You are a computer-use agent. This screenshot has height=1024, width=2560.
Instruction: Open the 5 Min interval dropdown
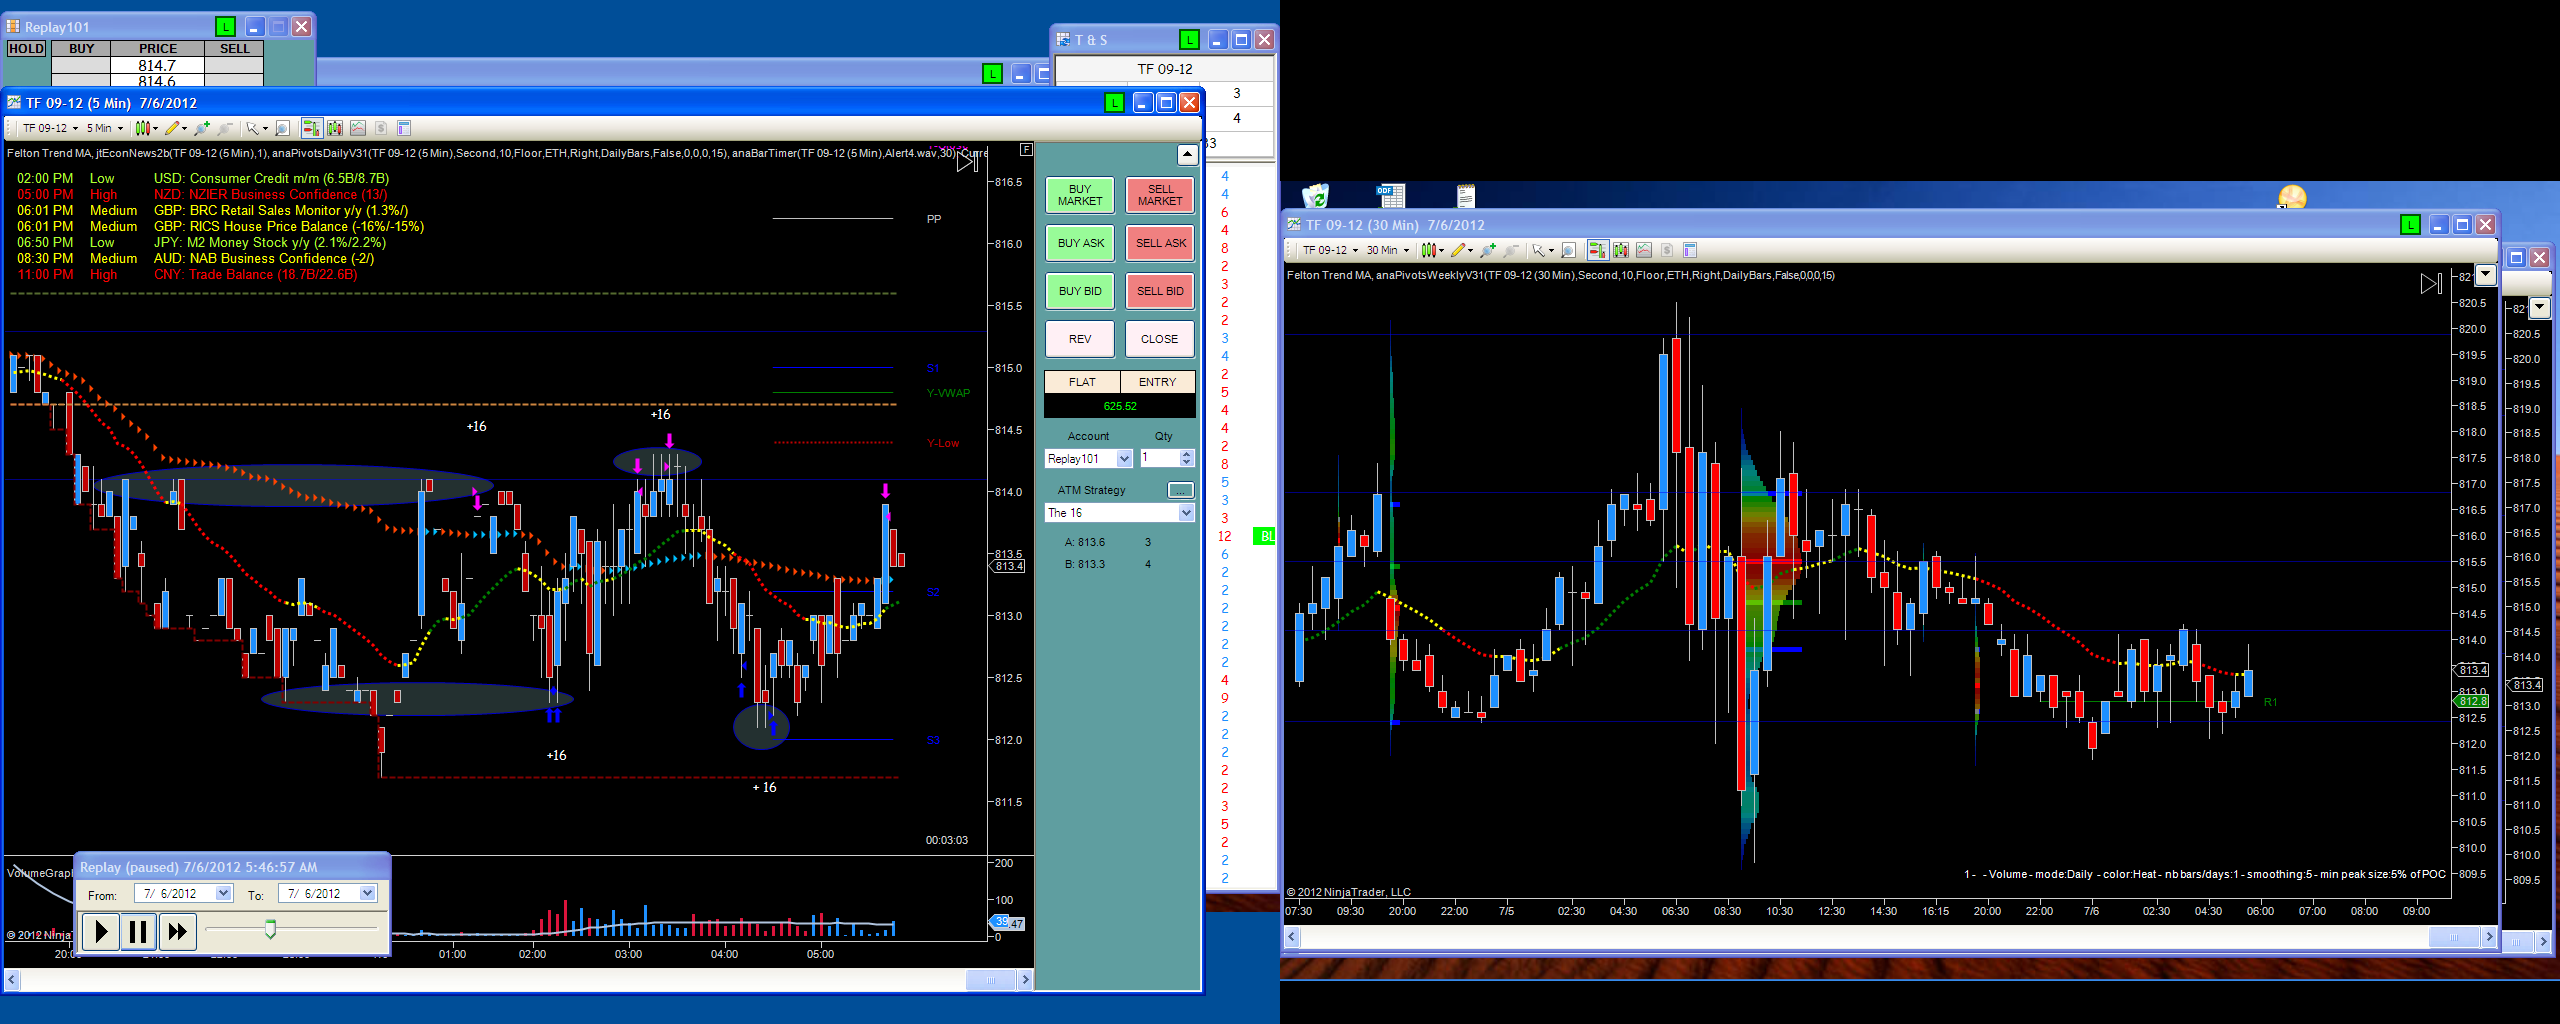pos(104,128)
